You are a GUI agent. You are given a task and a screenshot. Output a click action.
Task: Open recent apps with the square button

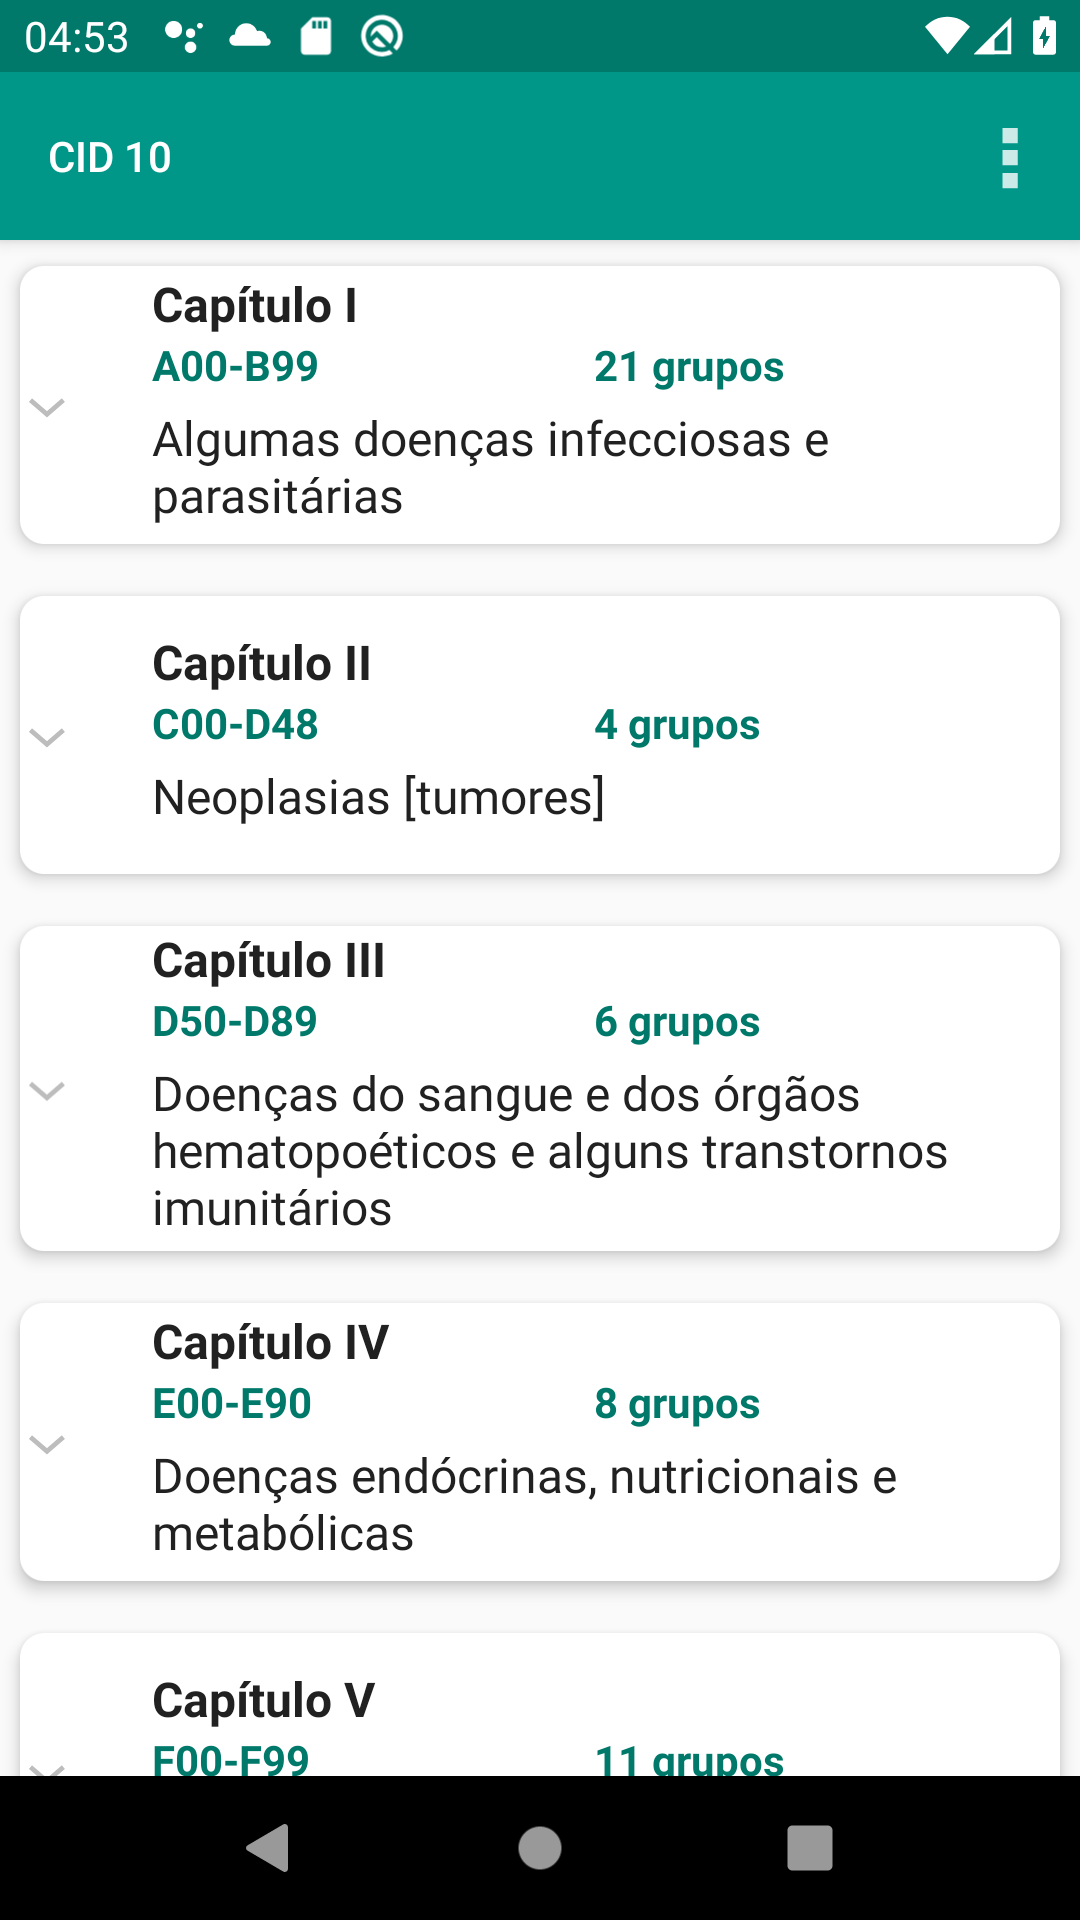pos(810,1847)
